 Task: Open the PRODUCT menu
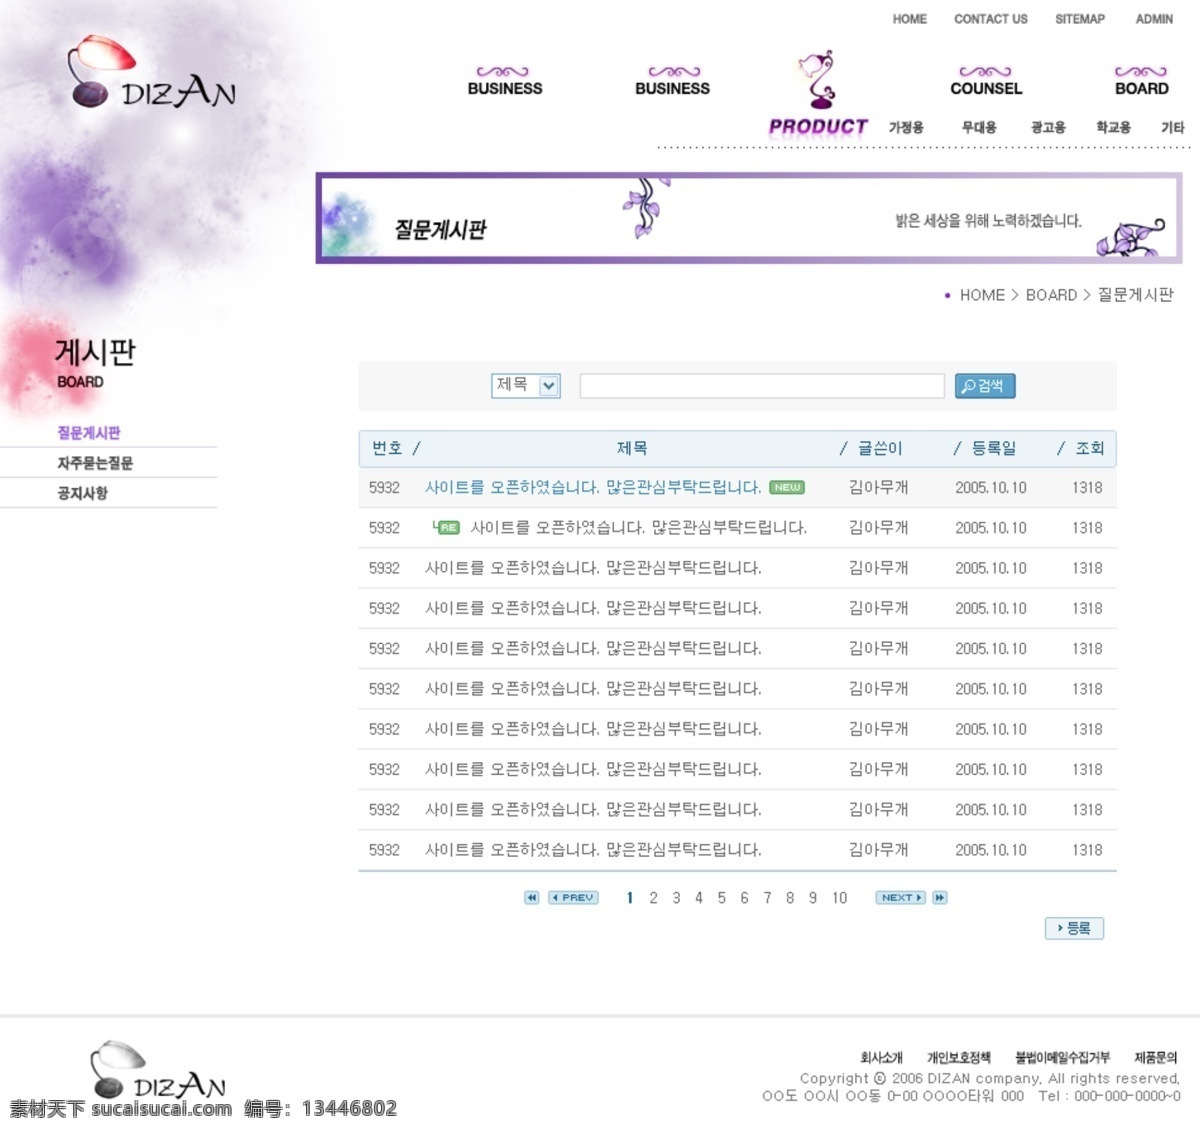(x=818, y=127)
